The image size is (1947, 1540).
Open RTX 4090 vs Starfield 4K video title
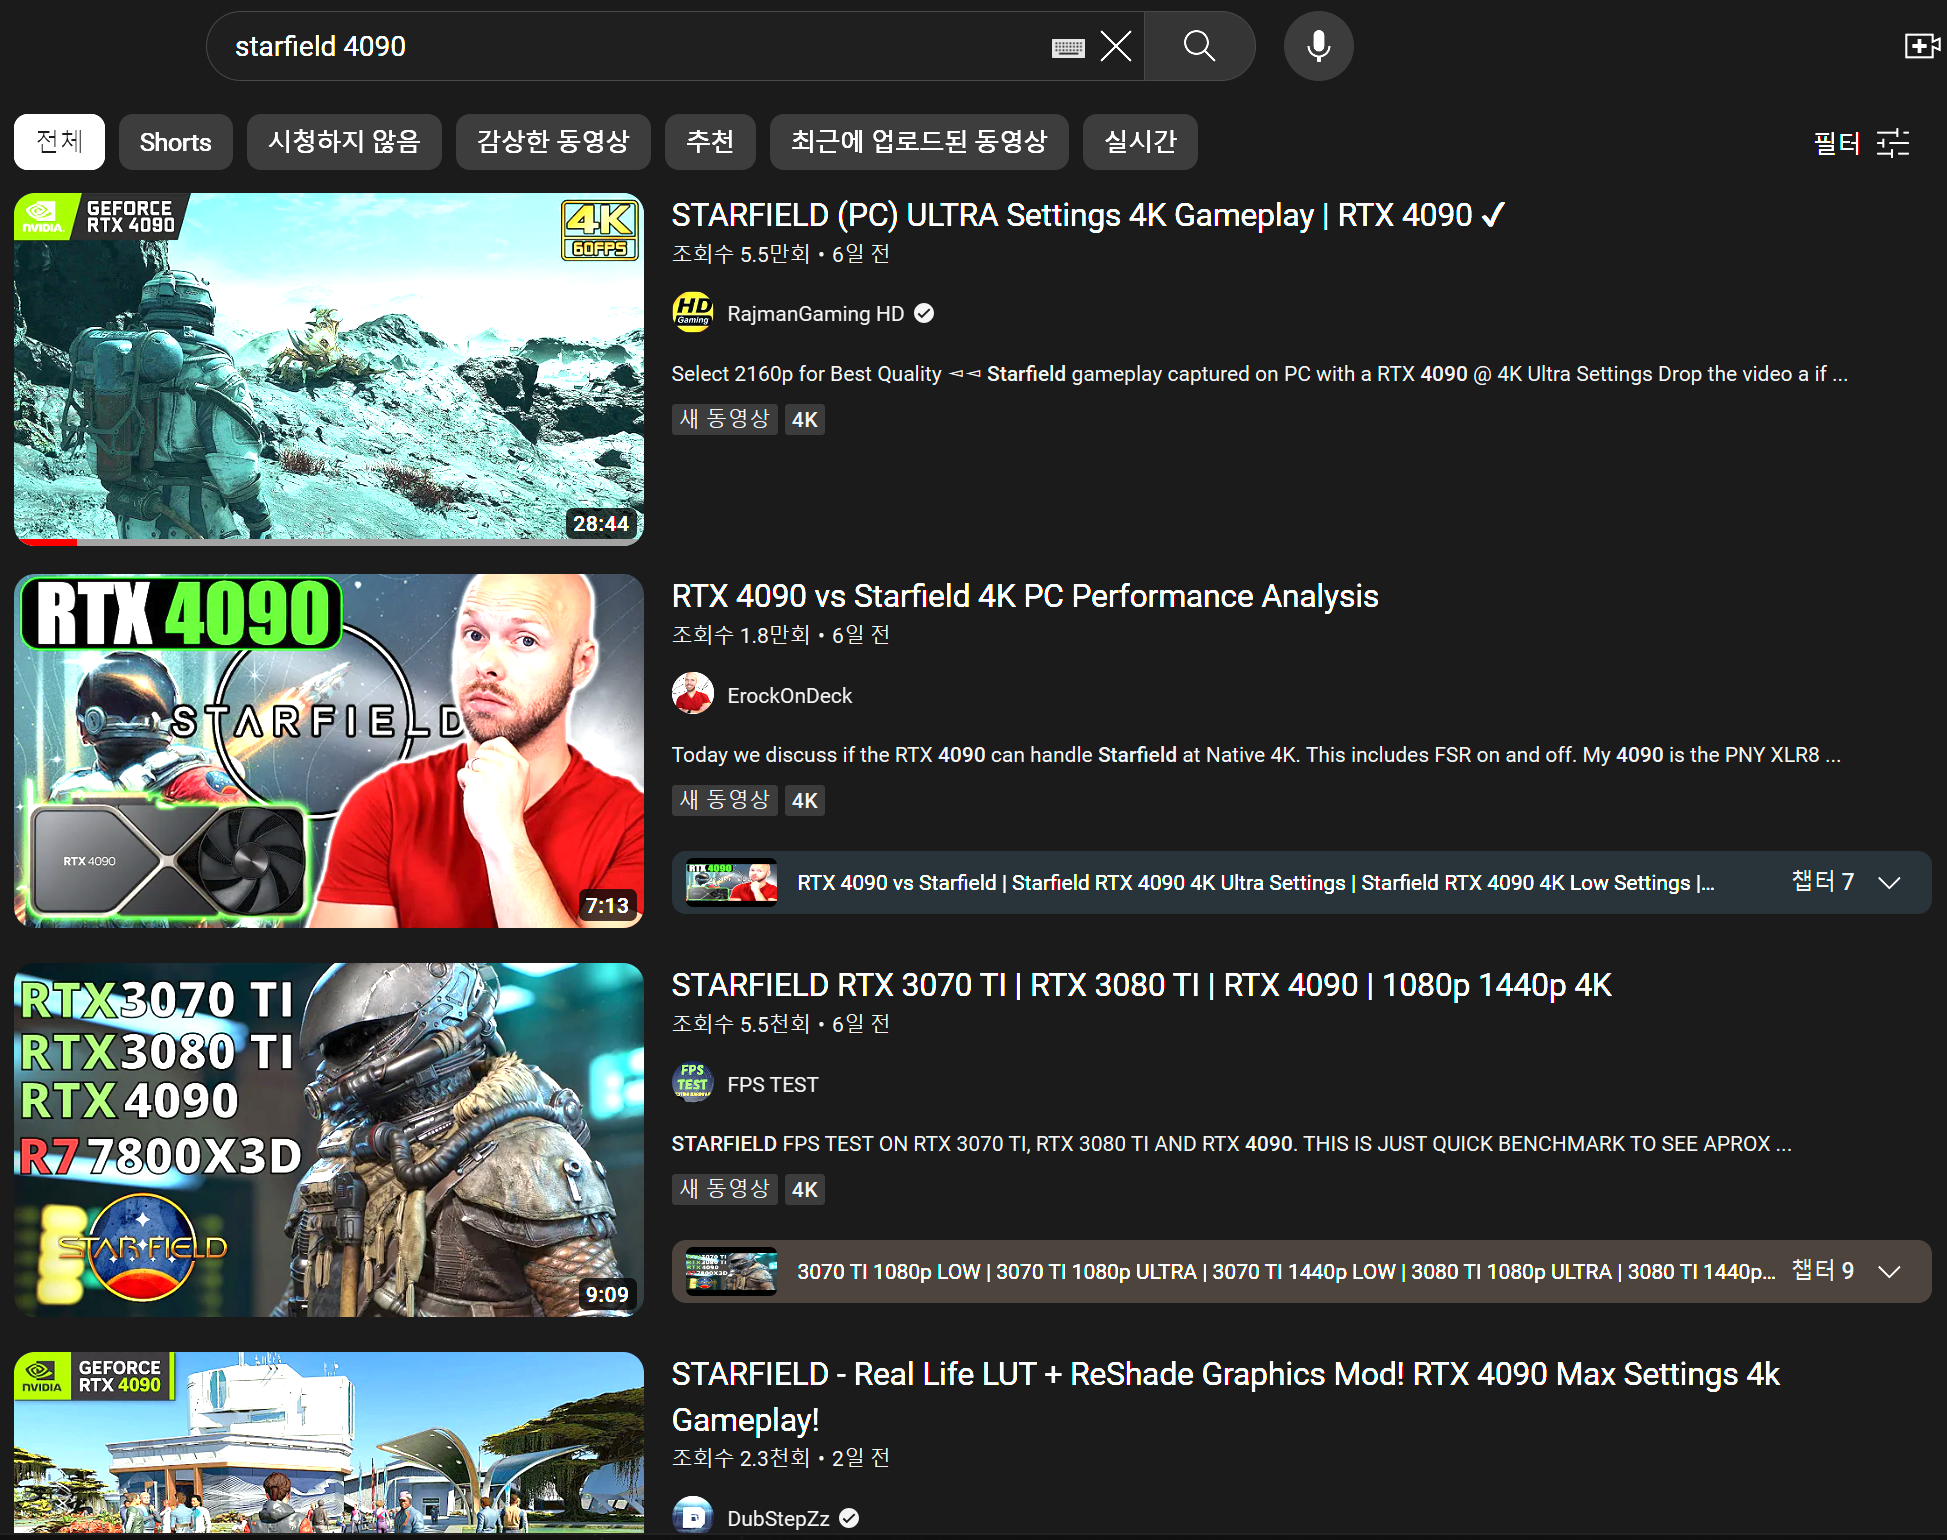(1024, 596)
